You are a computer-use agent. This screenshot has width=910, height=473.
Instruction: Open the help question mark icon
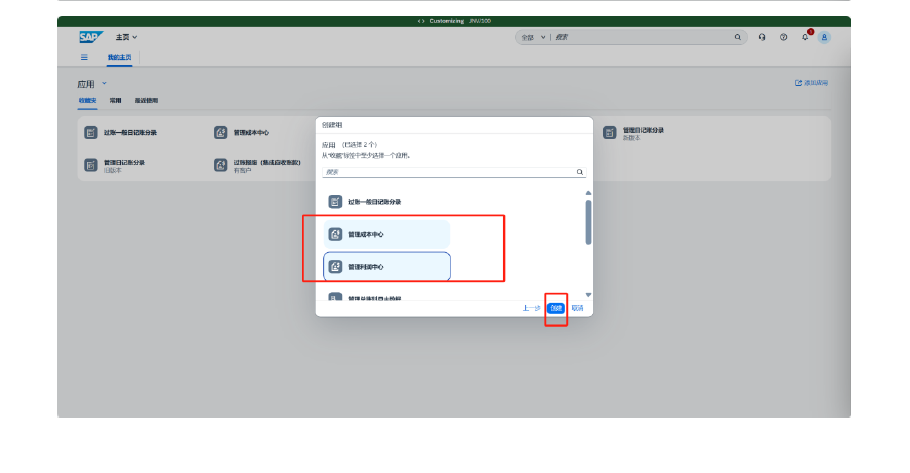783,37
